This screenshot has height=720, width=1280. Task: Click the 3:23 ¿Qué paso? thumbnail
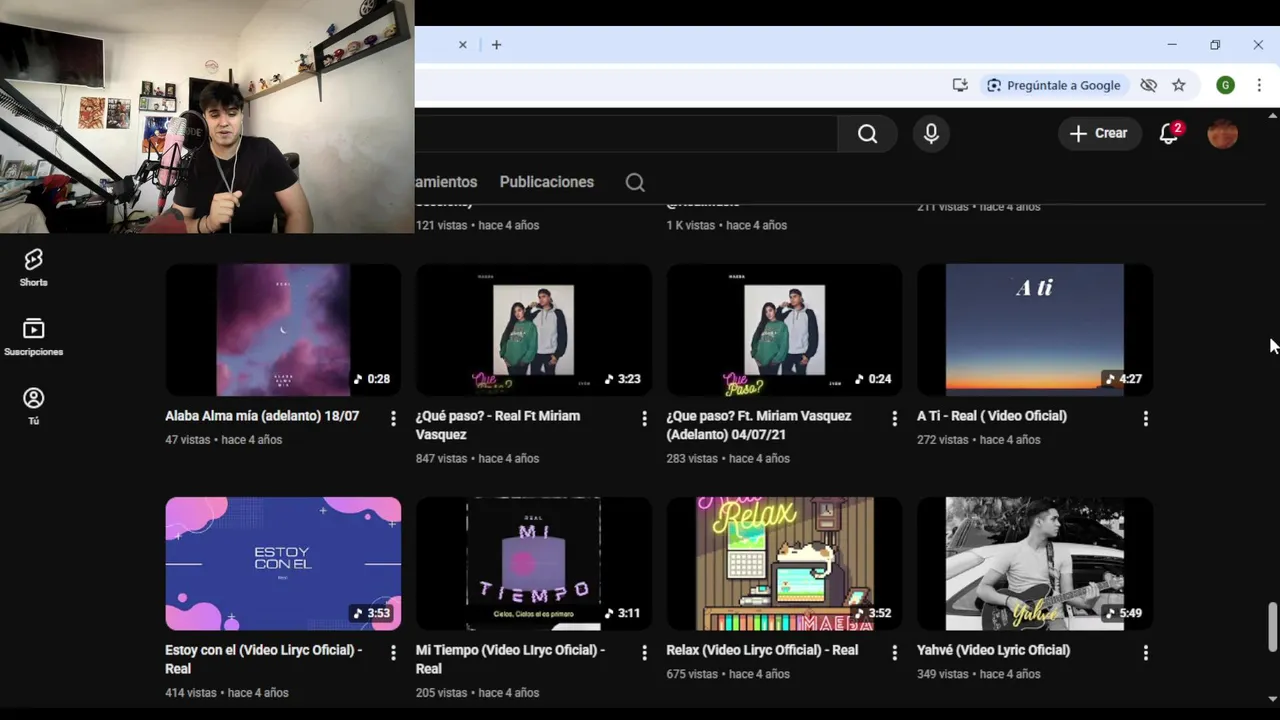pyautogui.click(x=534, y=330)
